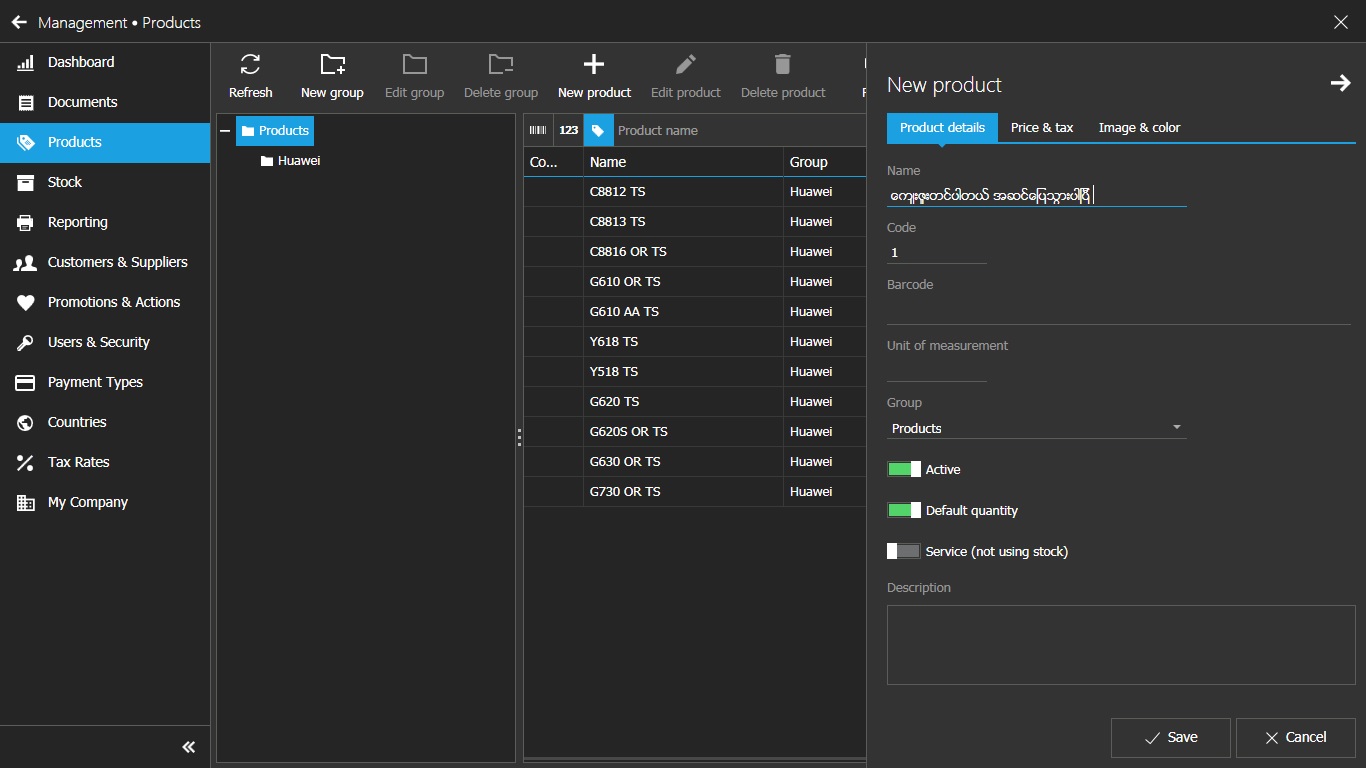The width and height of the screenshot is (1366, 768).
Task: Toggle the Active switch off
Action: [903, 469]
